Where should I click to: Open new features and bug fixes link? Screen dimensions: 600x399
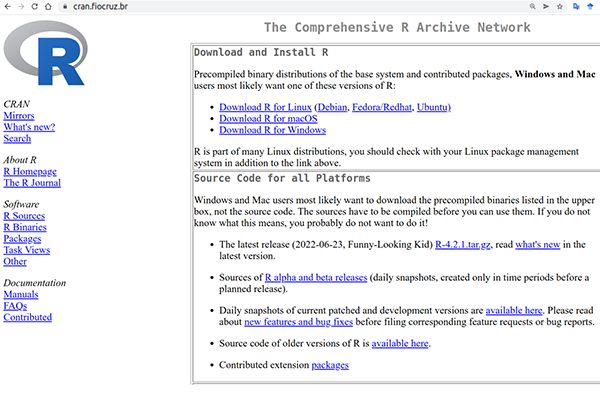(298, 322)
